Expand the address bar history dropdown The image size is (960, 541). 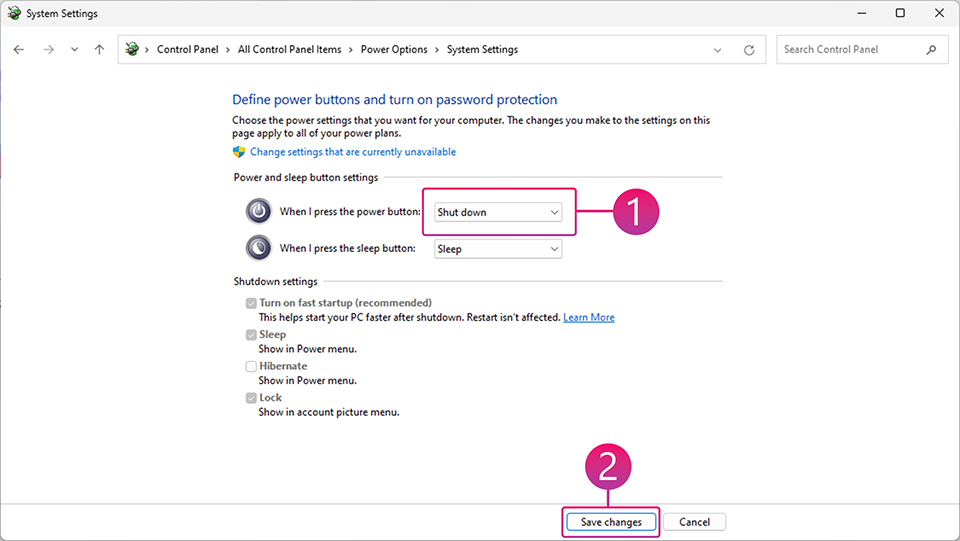point(718,50)
